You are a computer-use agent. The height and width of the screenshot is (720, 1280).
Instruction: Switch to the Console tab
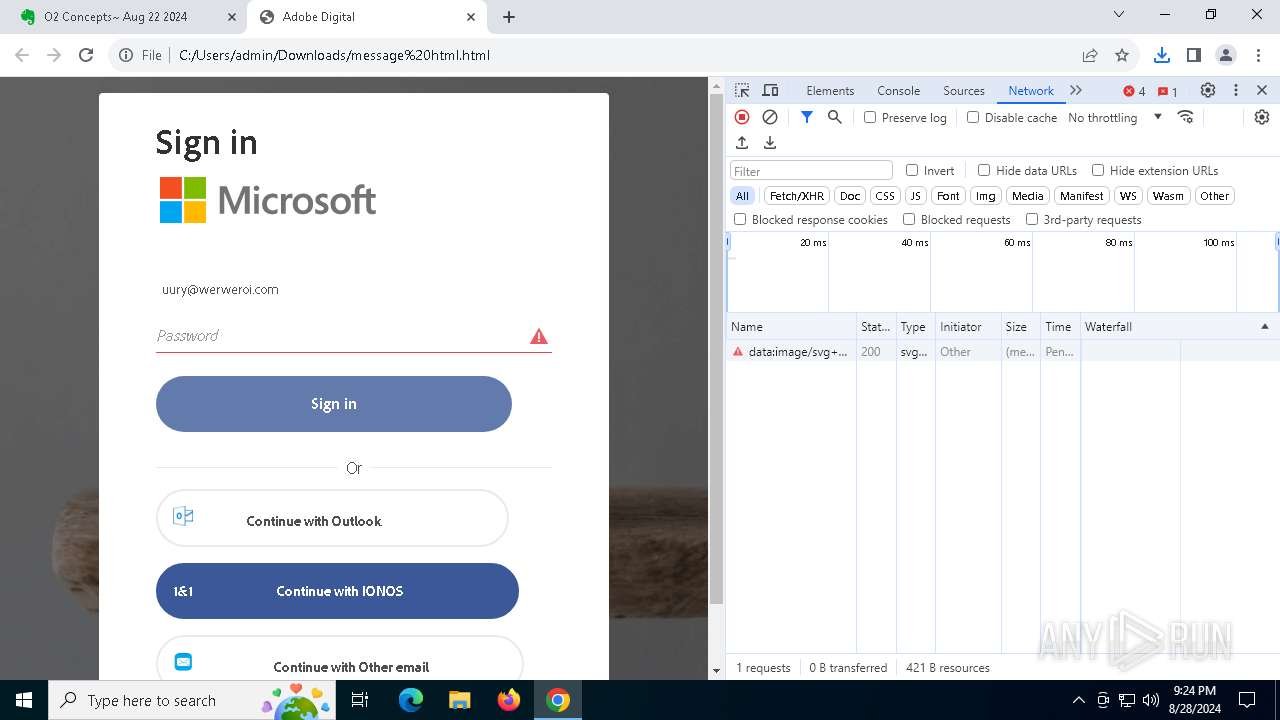click(x=898, y=90)
